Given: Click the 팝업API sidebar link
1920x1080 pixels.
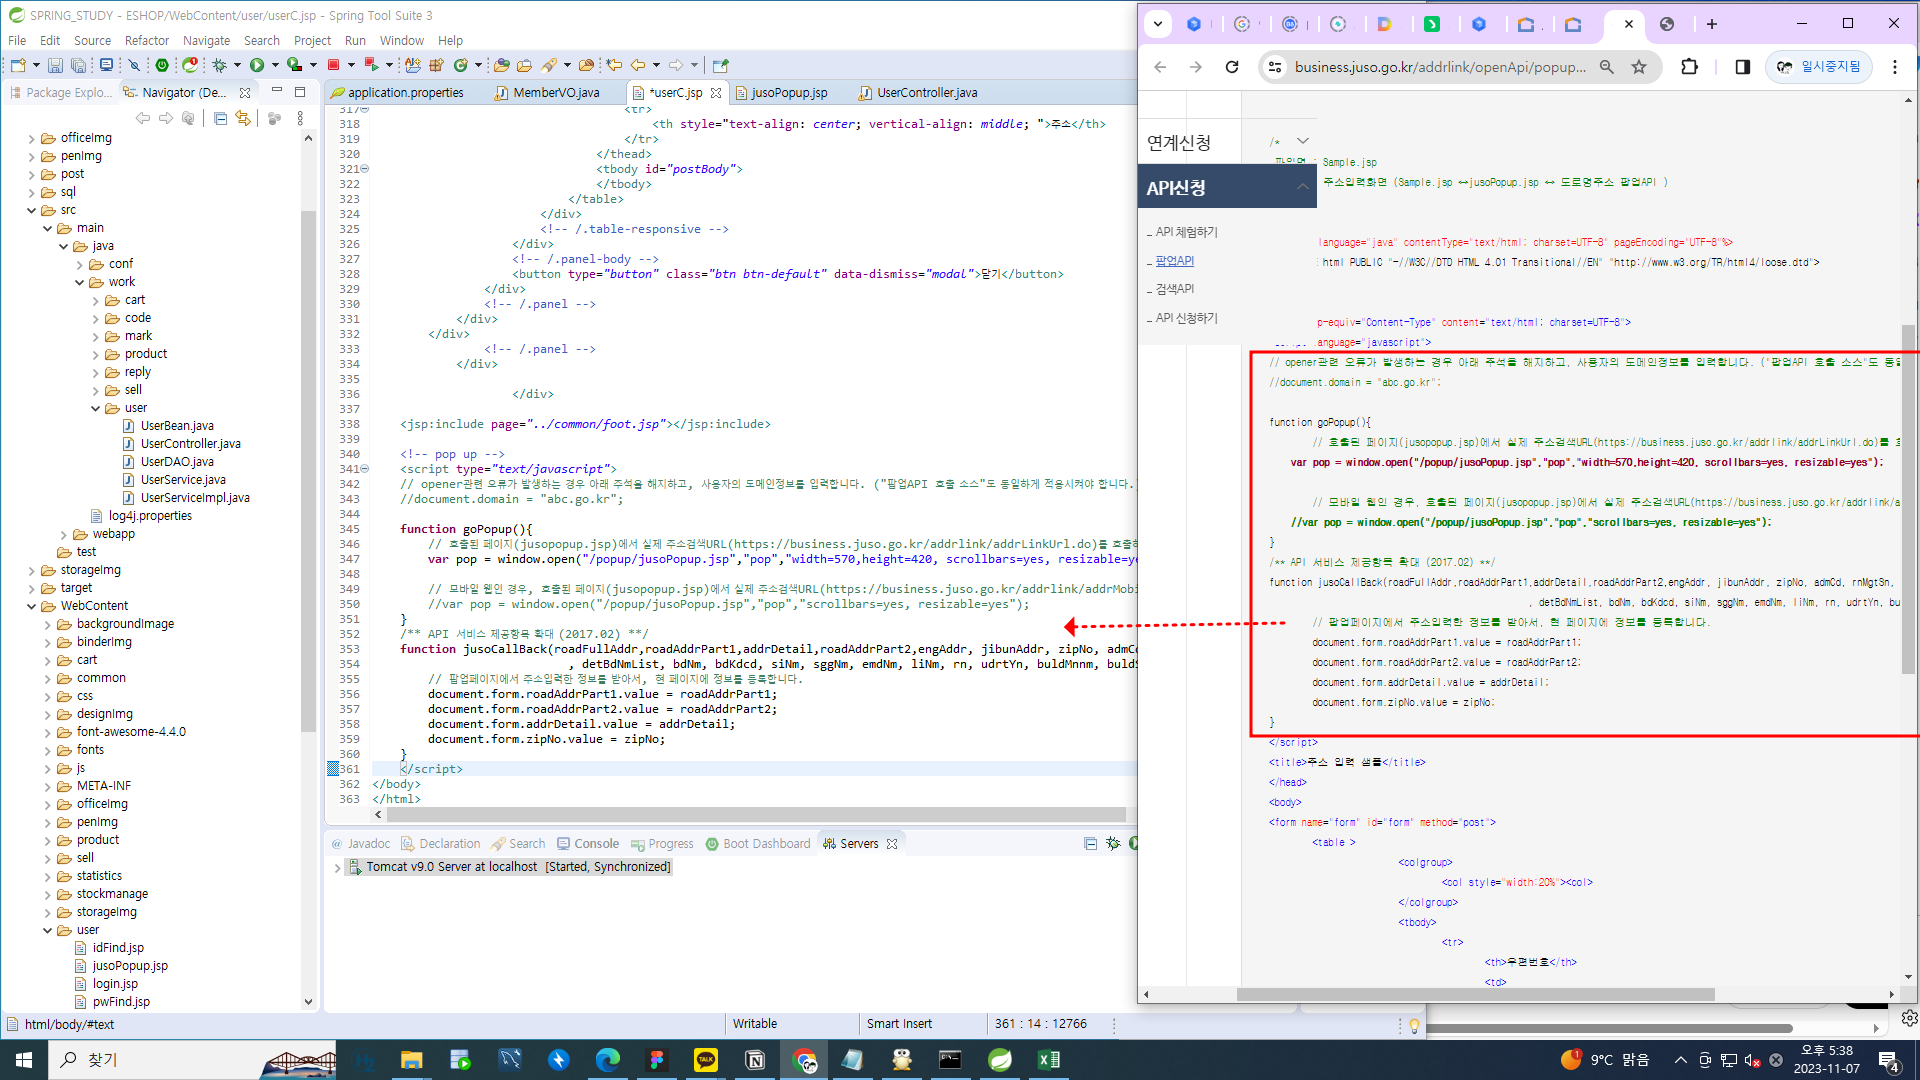Looking at the screenshot, I should click(1174, 261).
